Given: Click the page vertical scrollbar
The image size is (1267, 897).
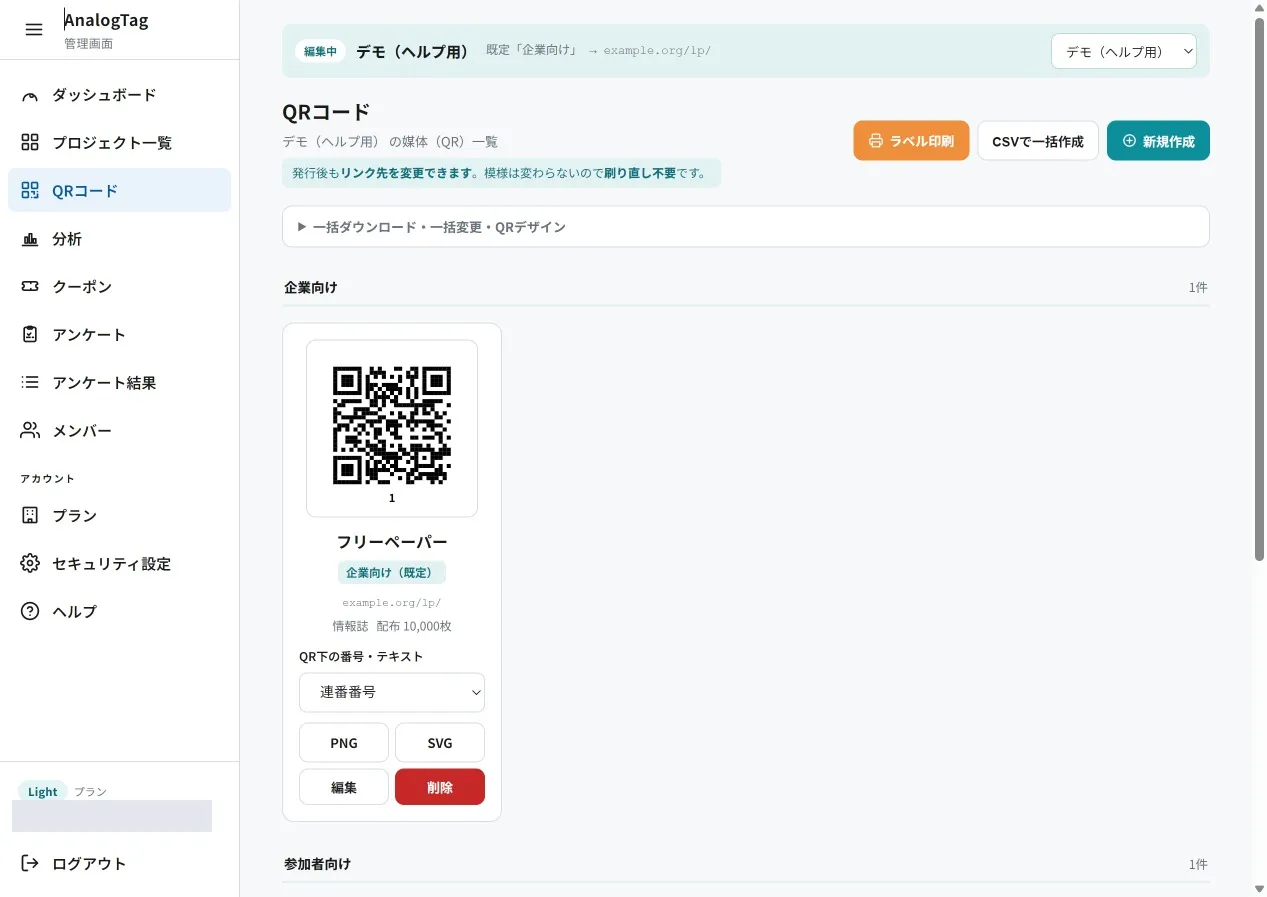Looking at the screenshot, I should 1259,290.
